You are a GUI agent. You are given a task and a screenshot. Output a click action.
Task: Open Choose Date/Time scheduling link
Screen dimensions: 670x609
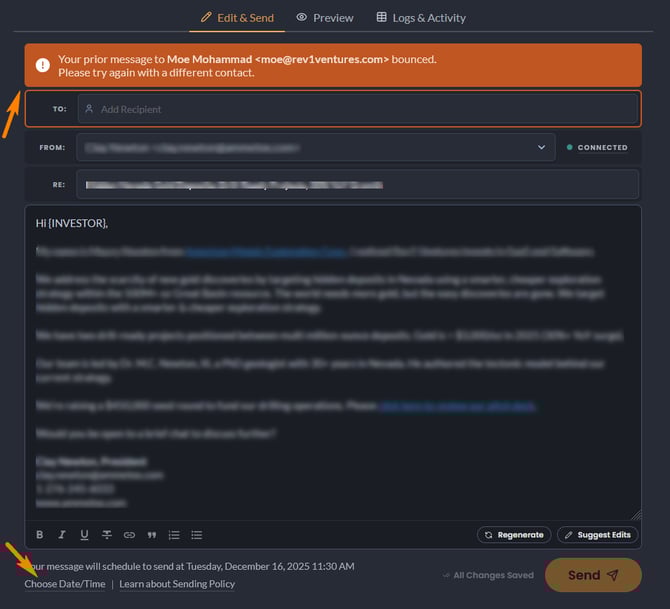click(65, 584)
